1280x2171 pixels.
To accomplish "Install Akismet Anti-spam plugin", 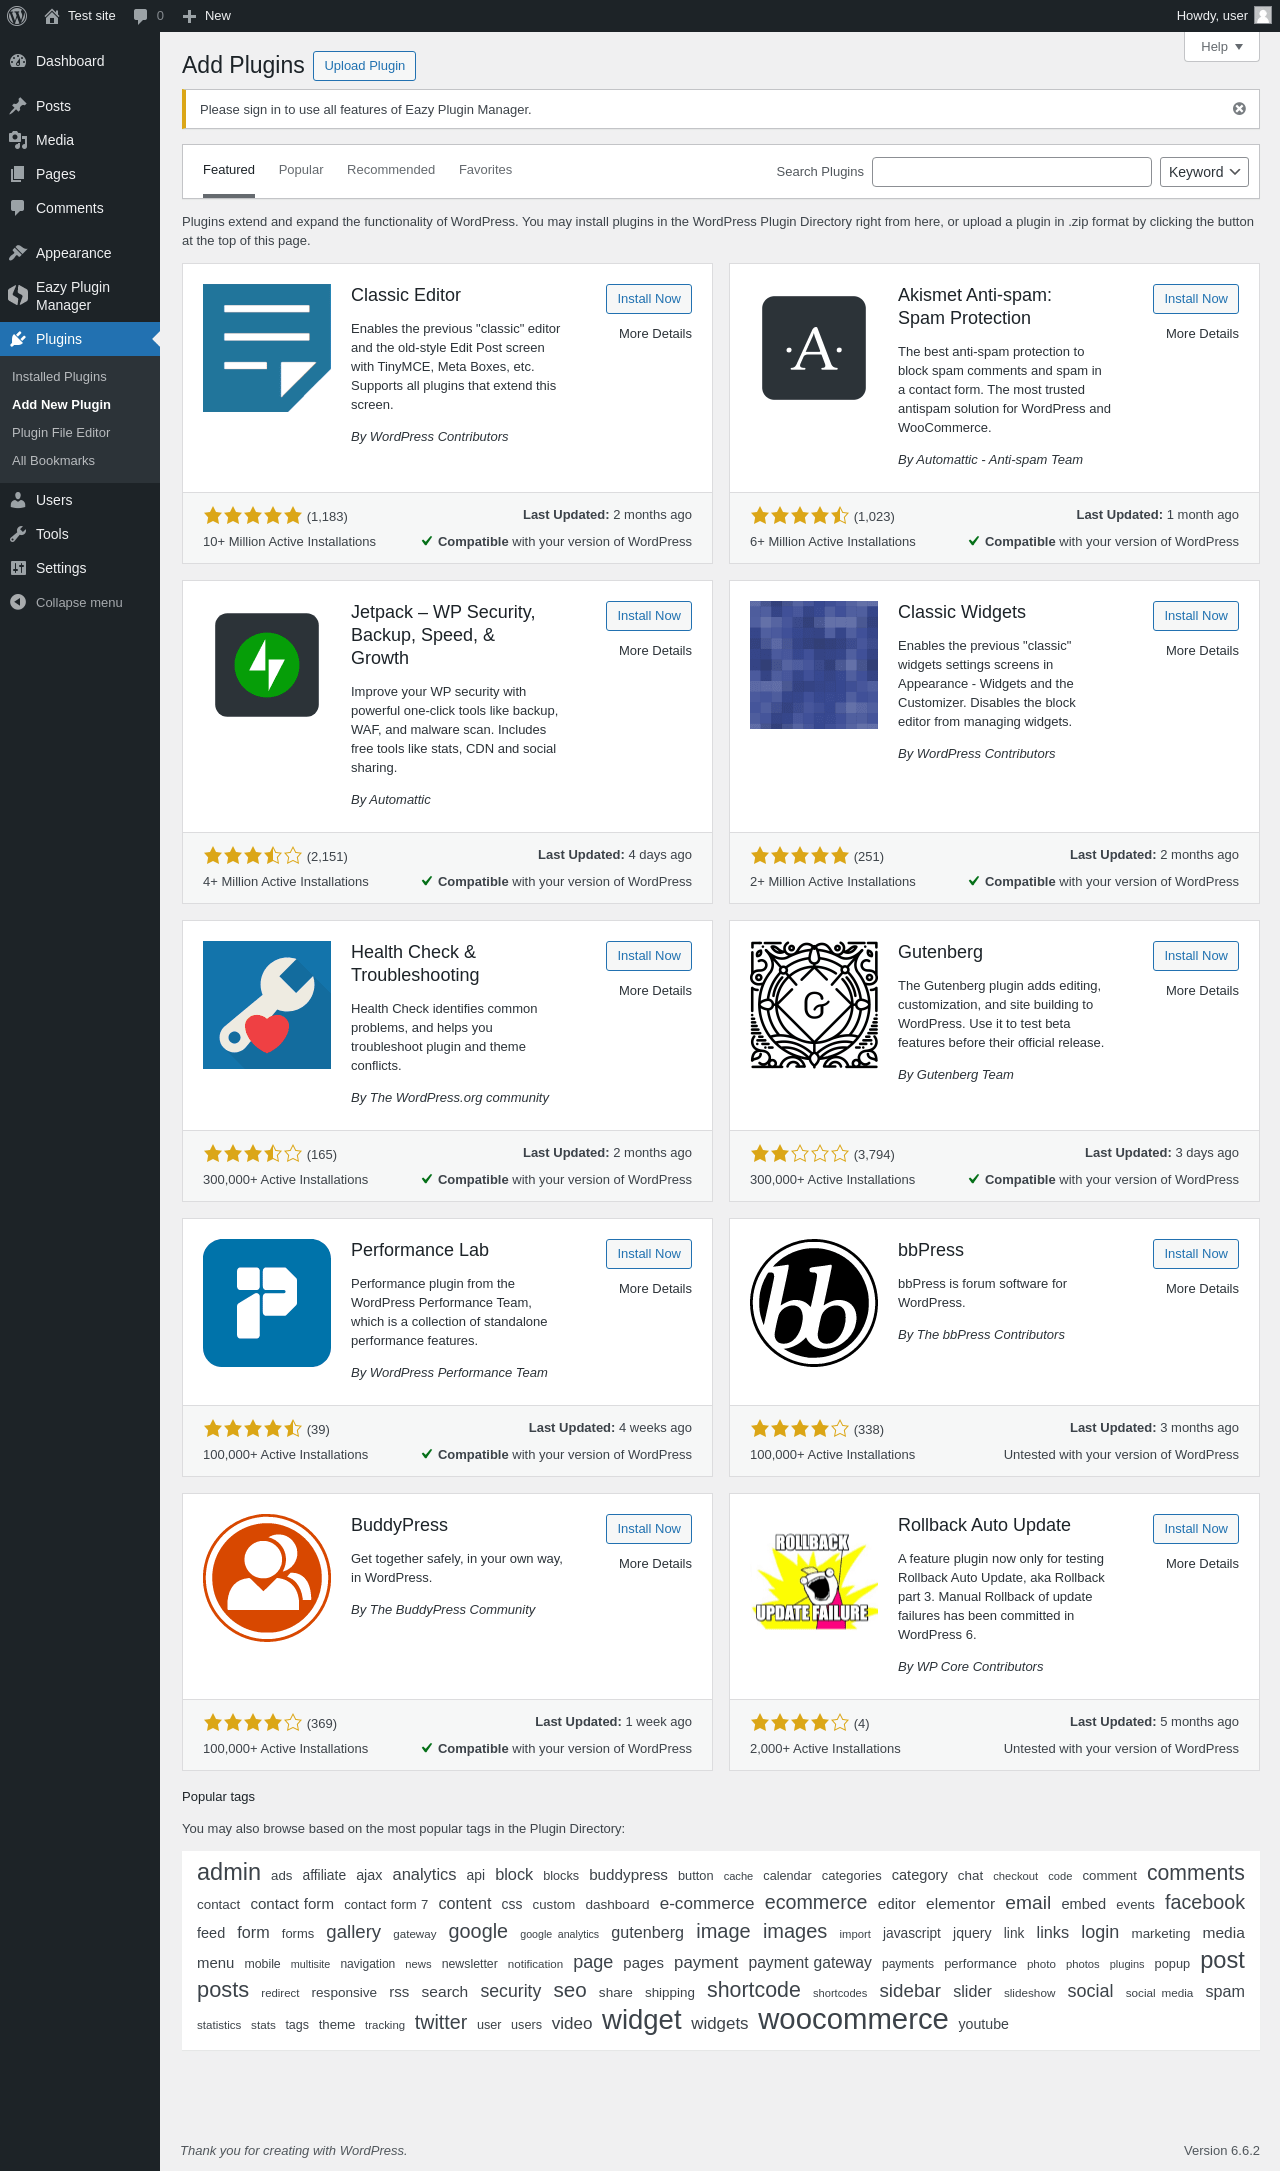I will pos(1196,299).
